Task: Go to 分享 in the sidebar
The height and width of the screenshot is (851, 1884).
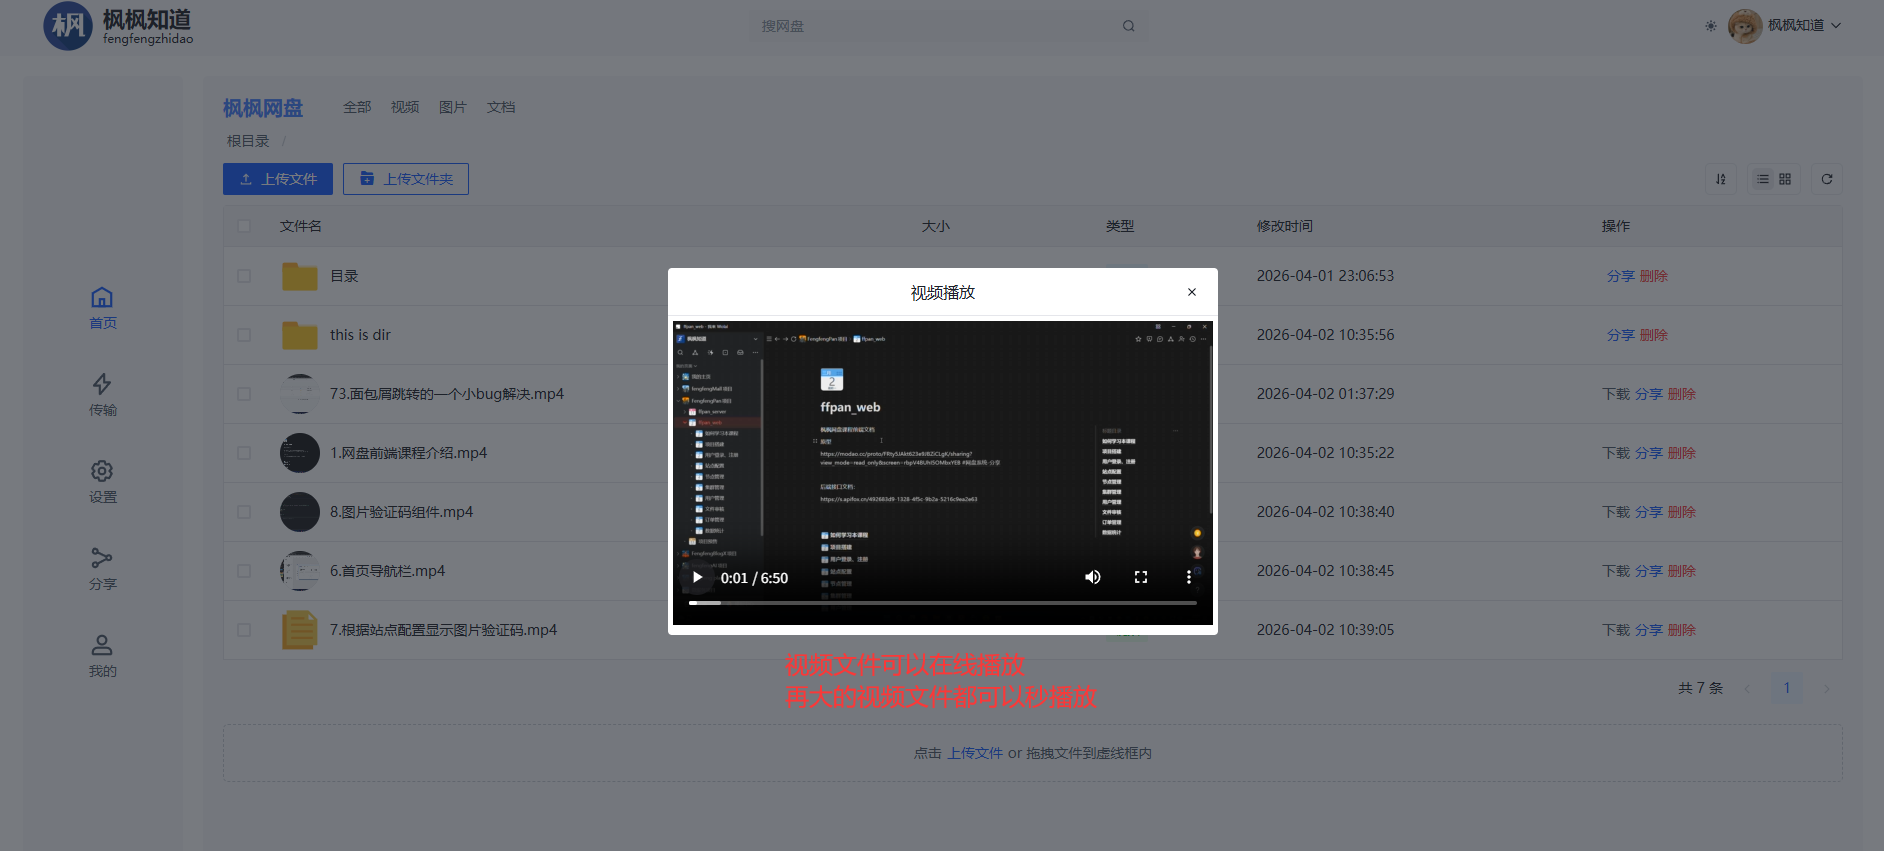Action: (102, 569)
